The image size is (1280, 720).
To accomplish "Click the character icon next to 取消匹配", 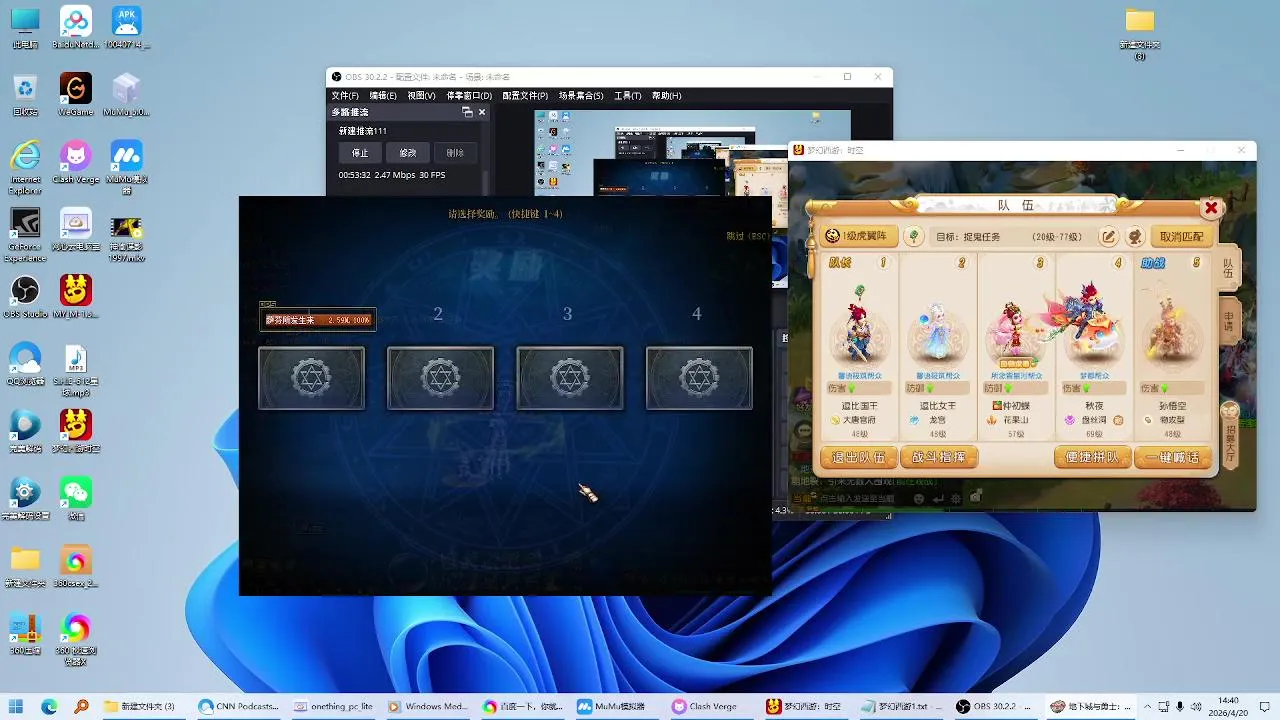I will pyautogui.click(x=1135, y=237).
